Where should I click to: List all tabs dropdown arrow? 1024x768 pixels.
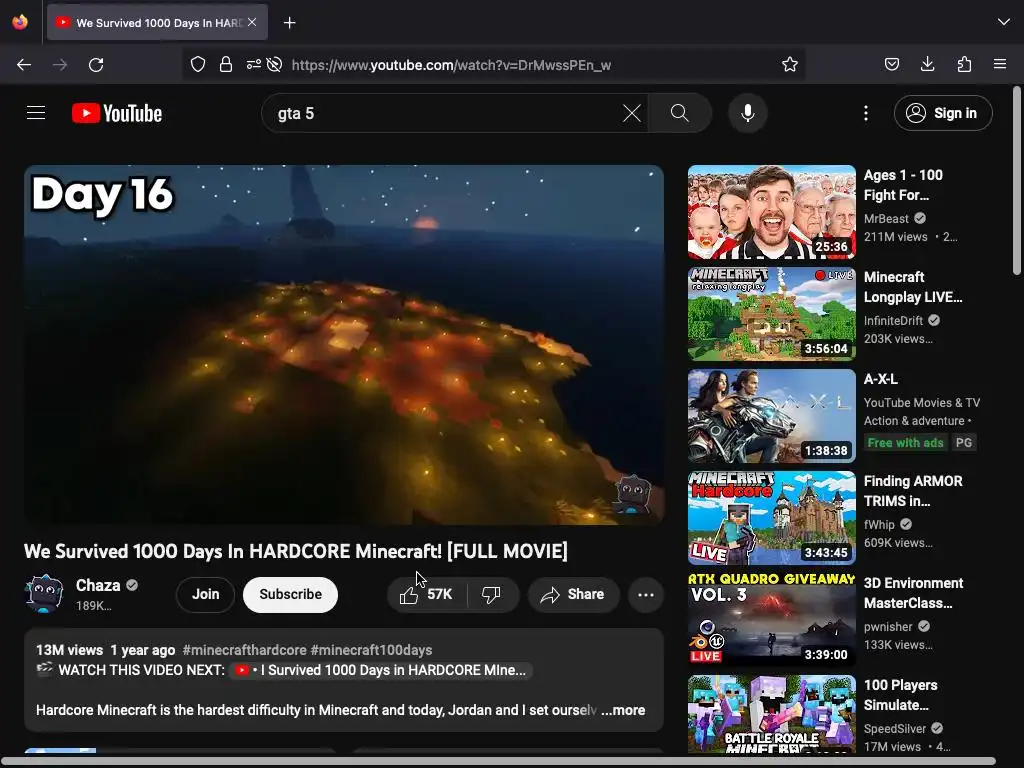coord(1004,22)
